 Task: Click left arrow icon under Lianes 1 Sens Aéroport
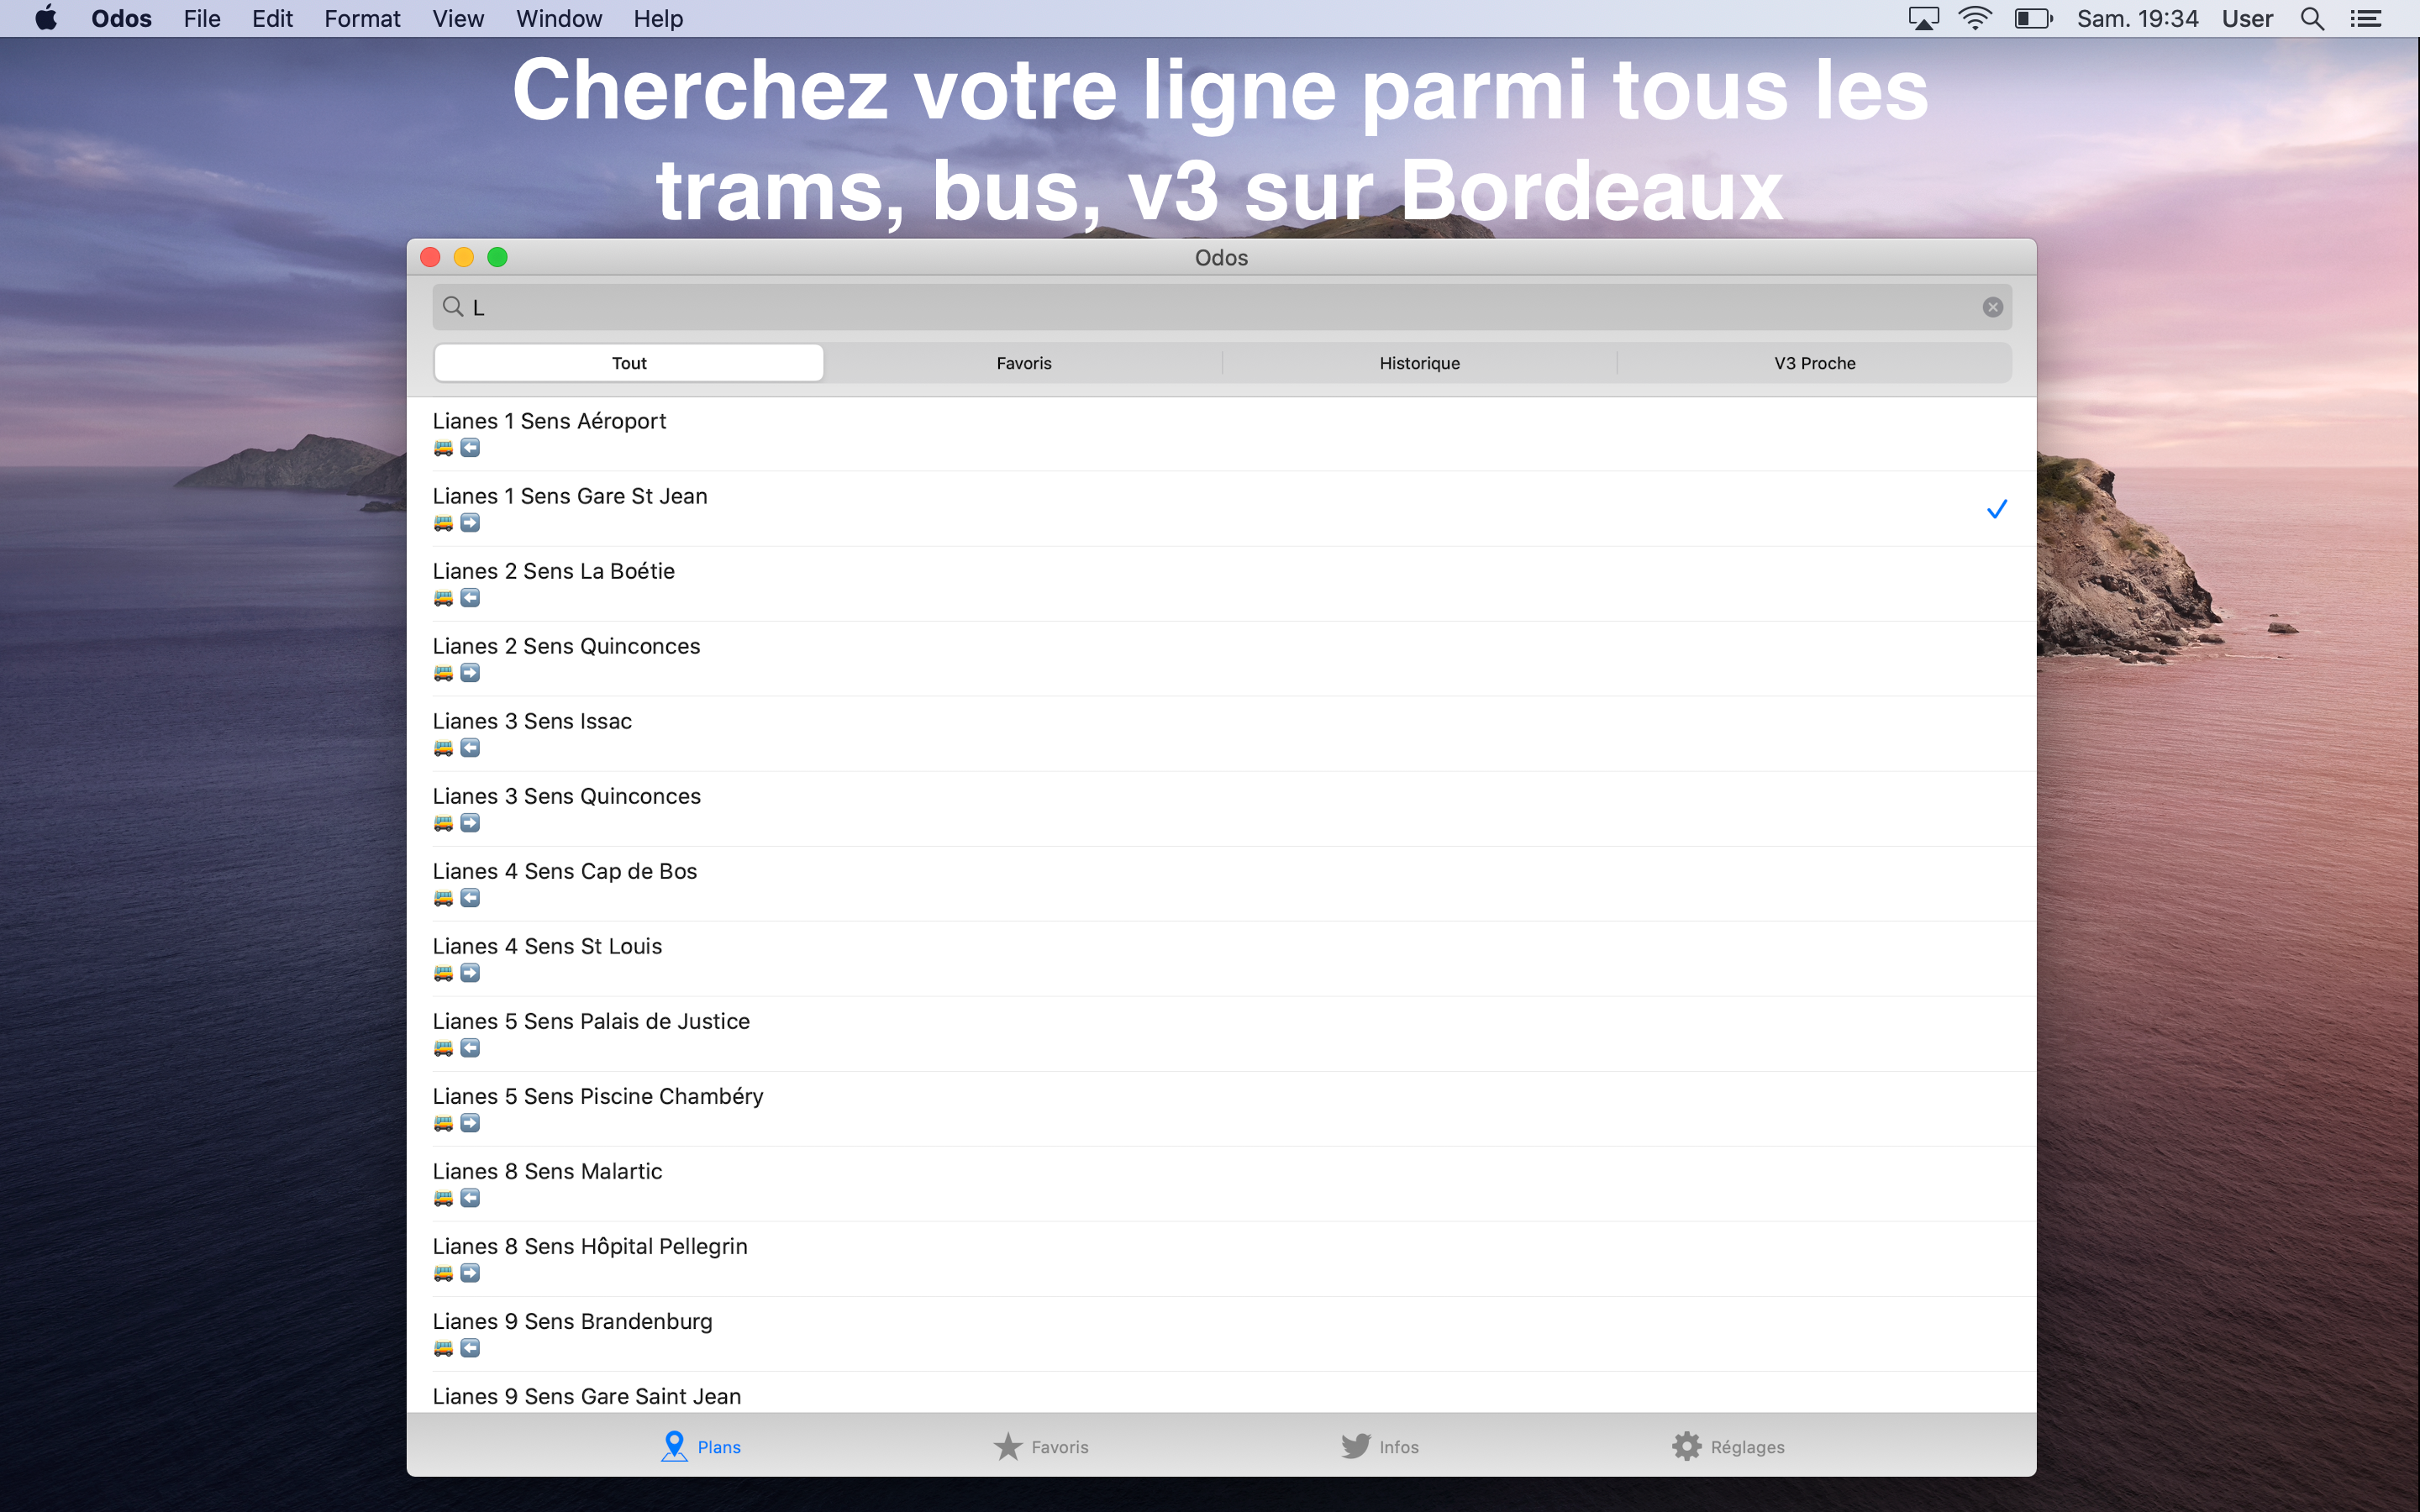pos(470,448)
